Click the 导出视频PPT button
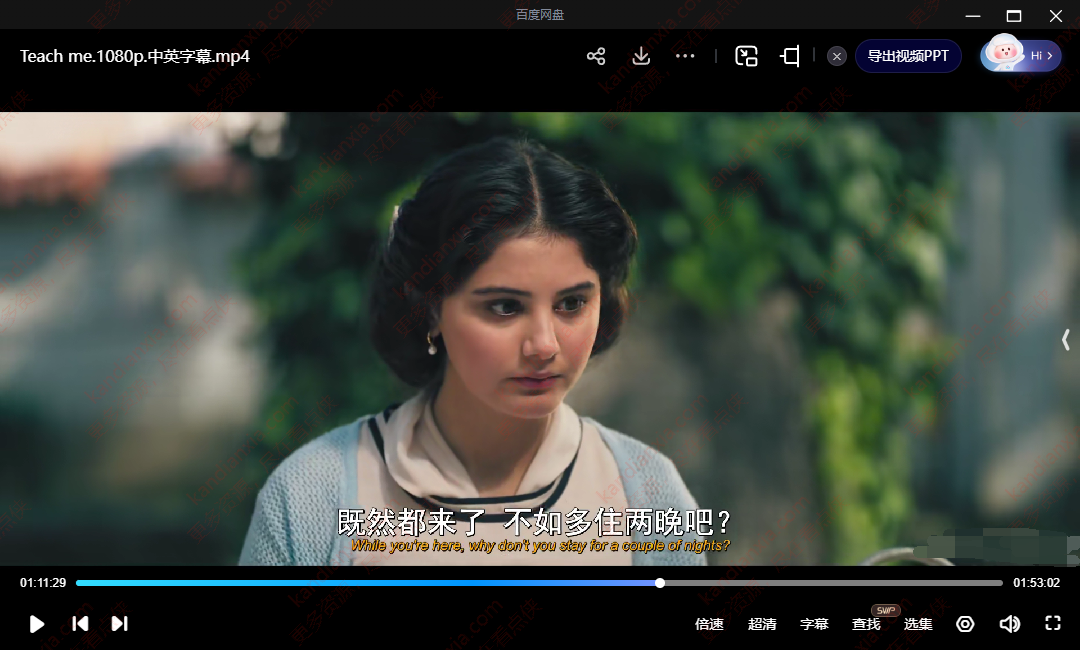Screen dimensions: 1080x650 tap(908, 56)
